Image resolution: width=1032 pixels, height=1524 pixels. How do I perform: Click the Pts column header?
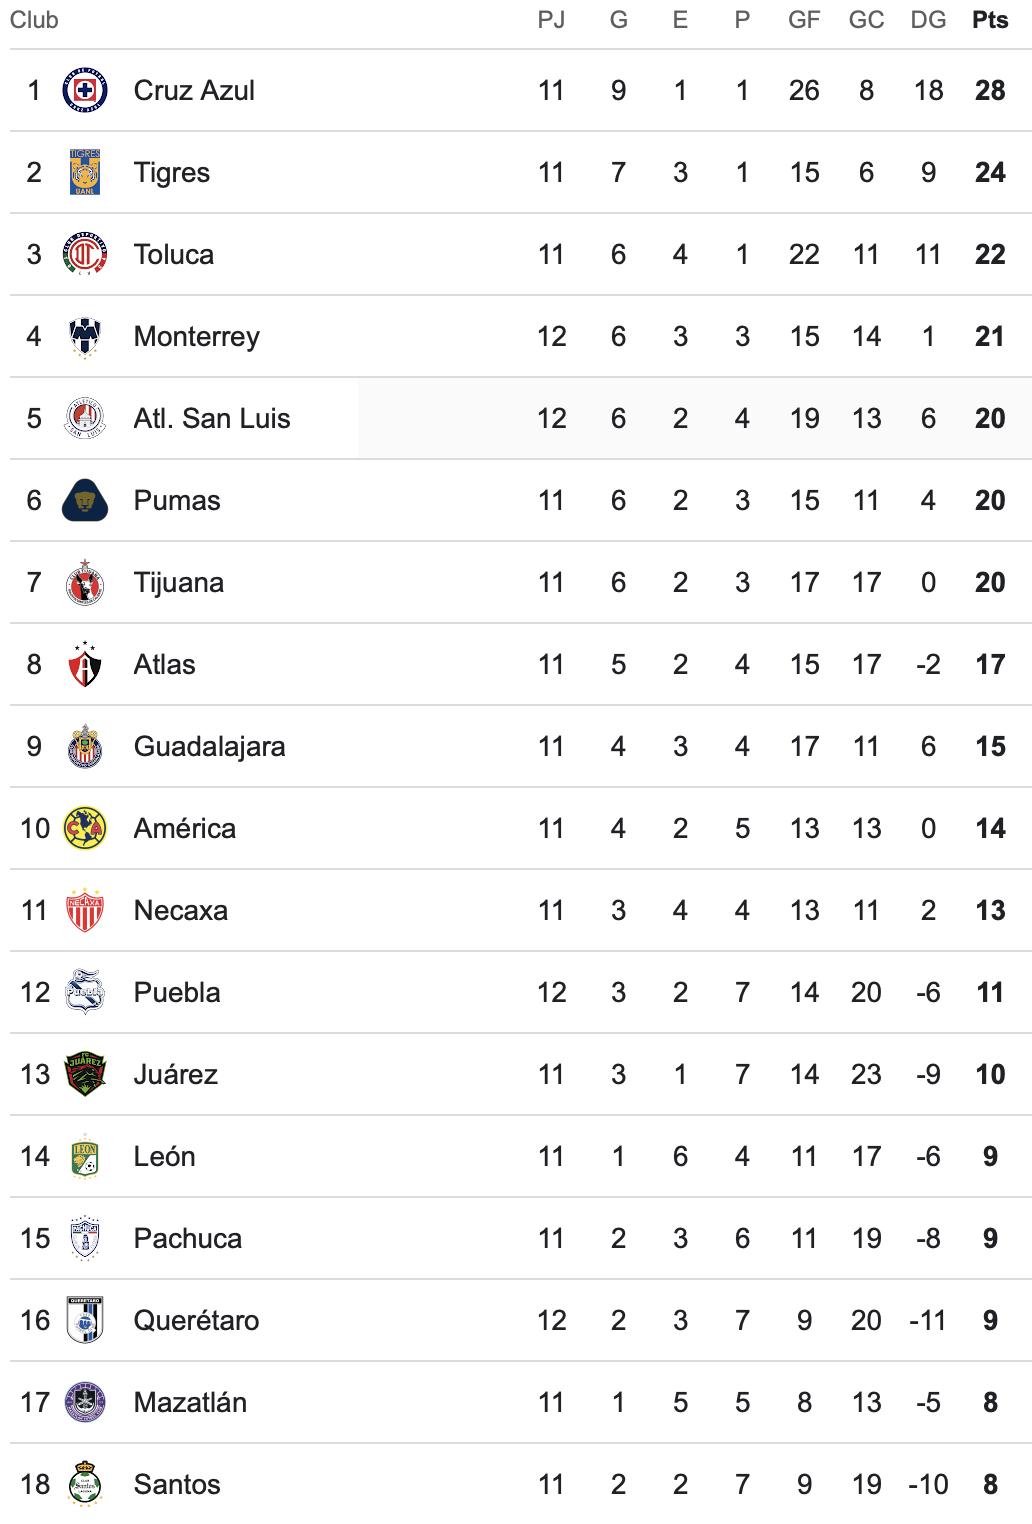990,20
